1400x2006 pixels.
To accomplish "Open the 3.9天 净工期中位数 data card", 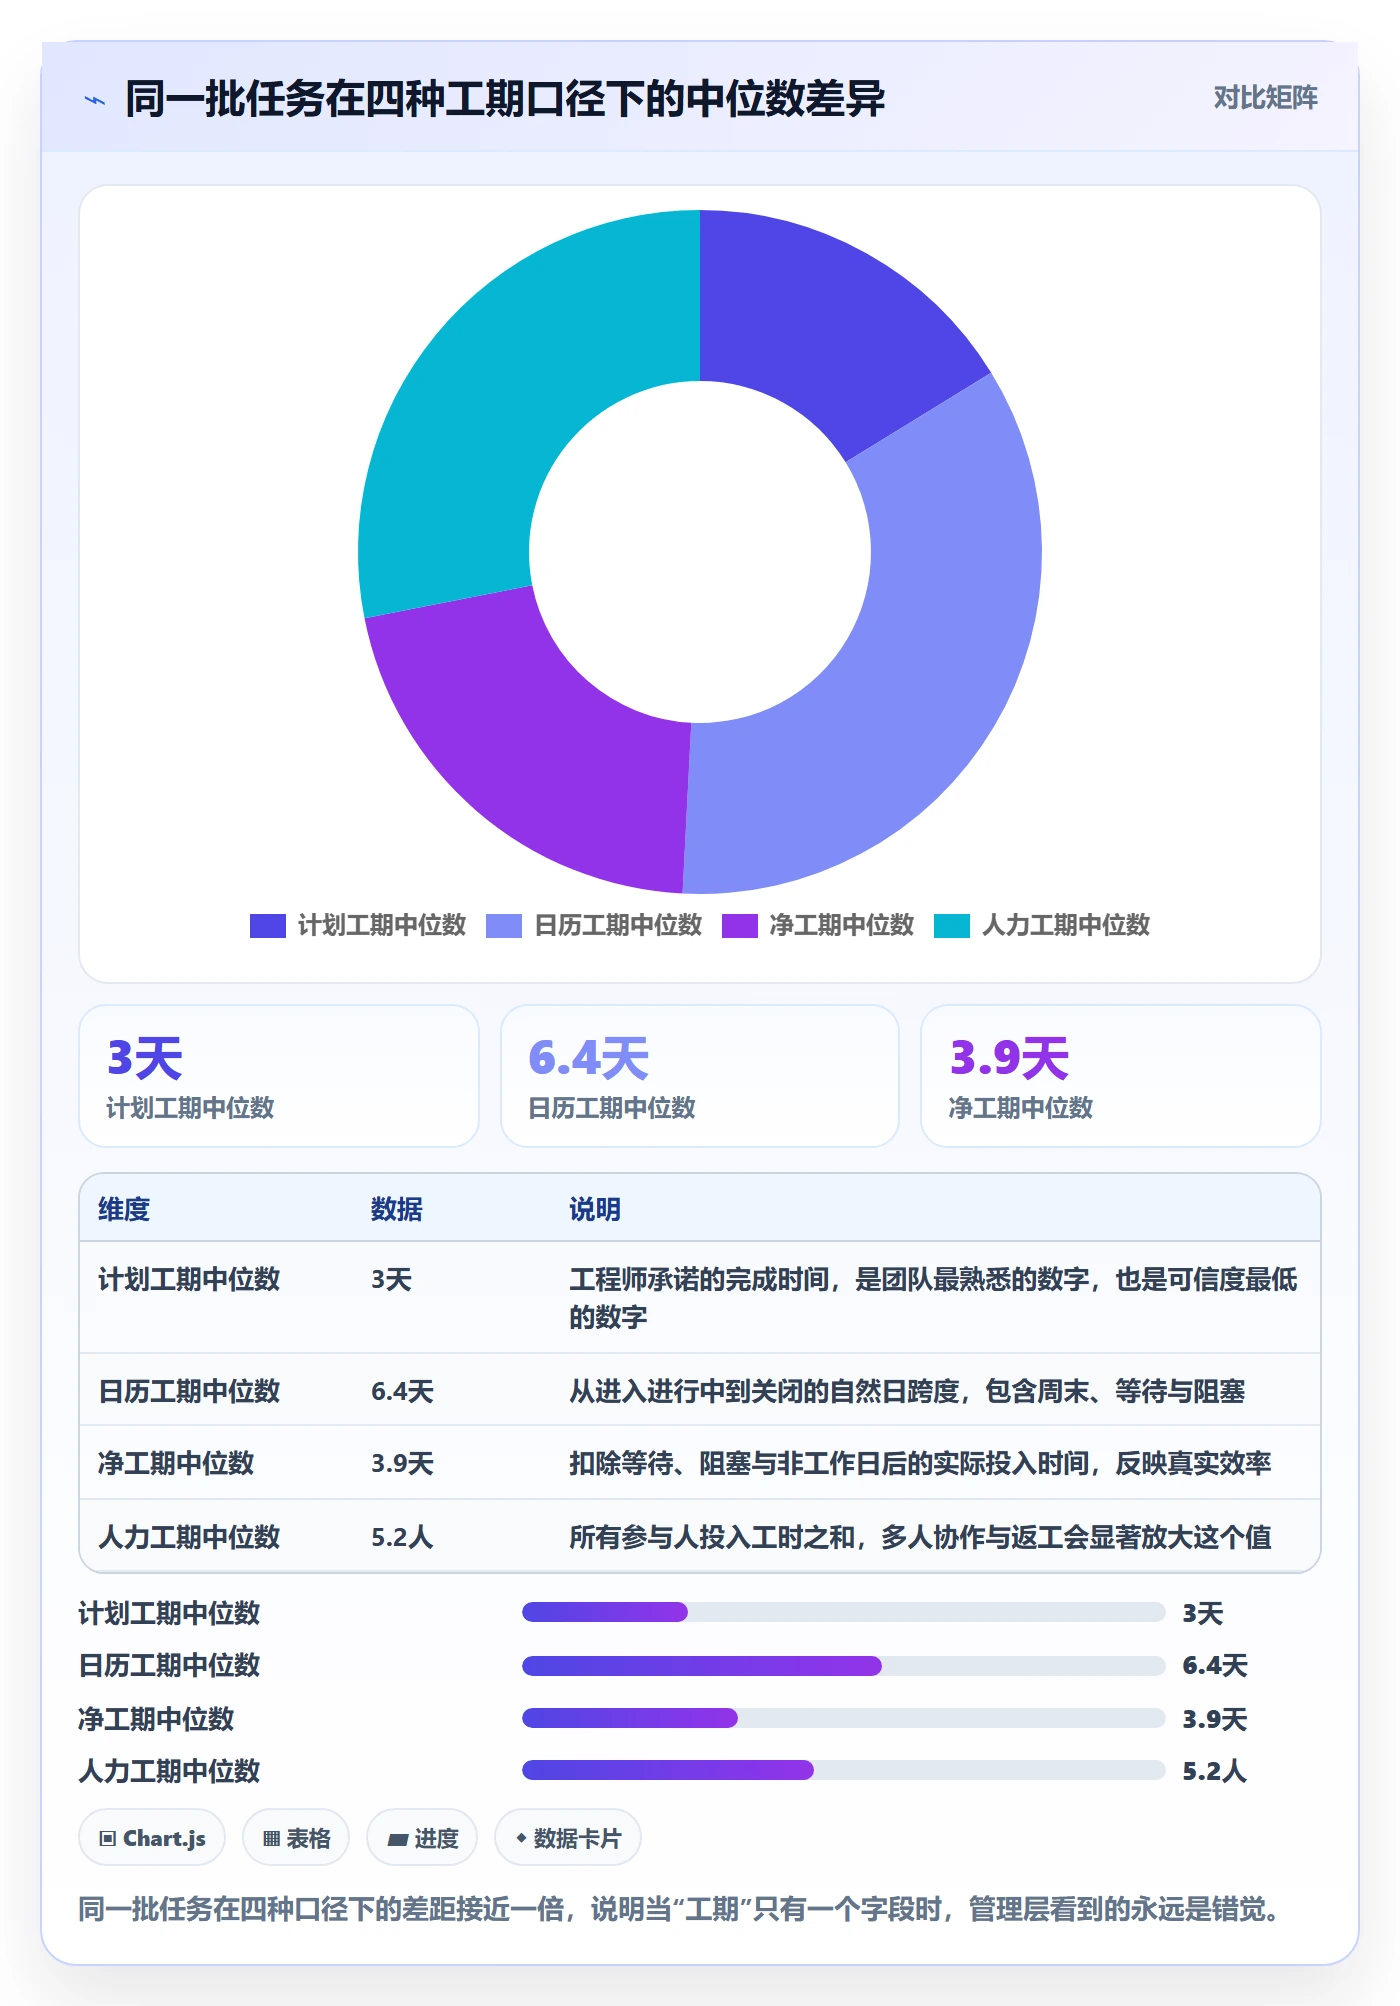I will pyautogui.click(x=1121, y=1076).
